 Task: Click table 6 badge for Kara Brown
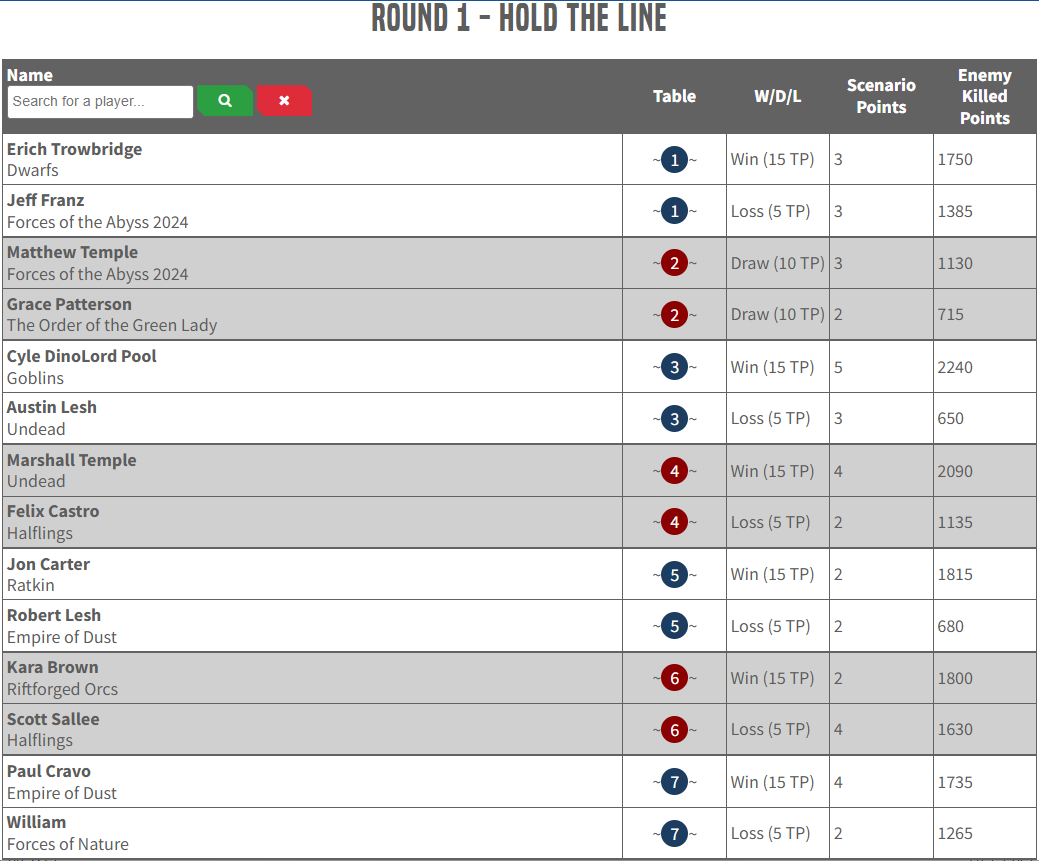point(675,678)
